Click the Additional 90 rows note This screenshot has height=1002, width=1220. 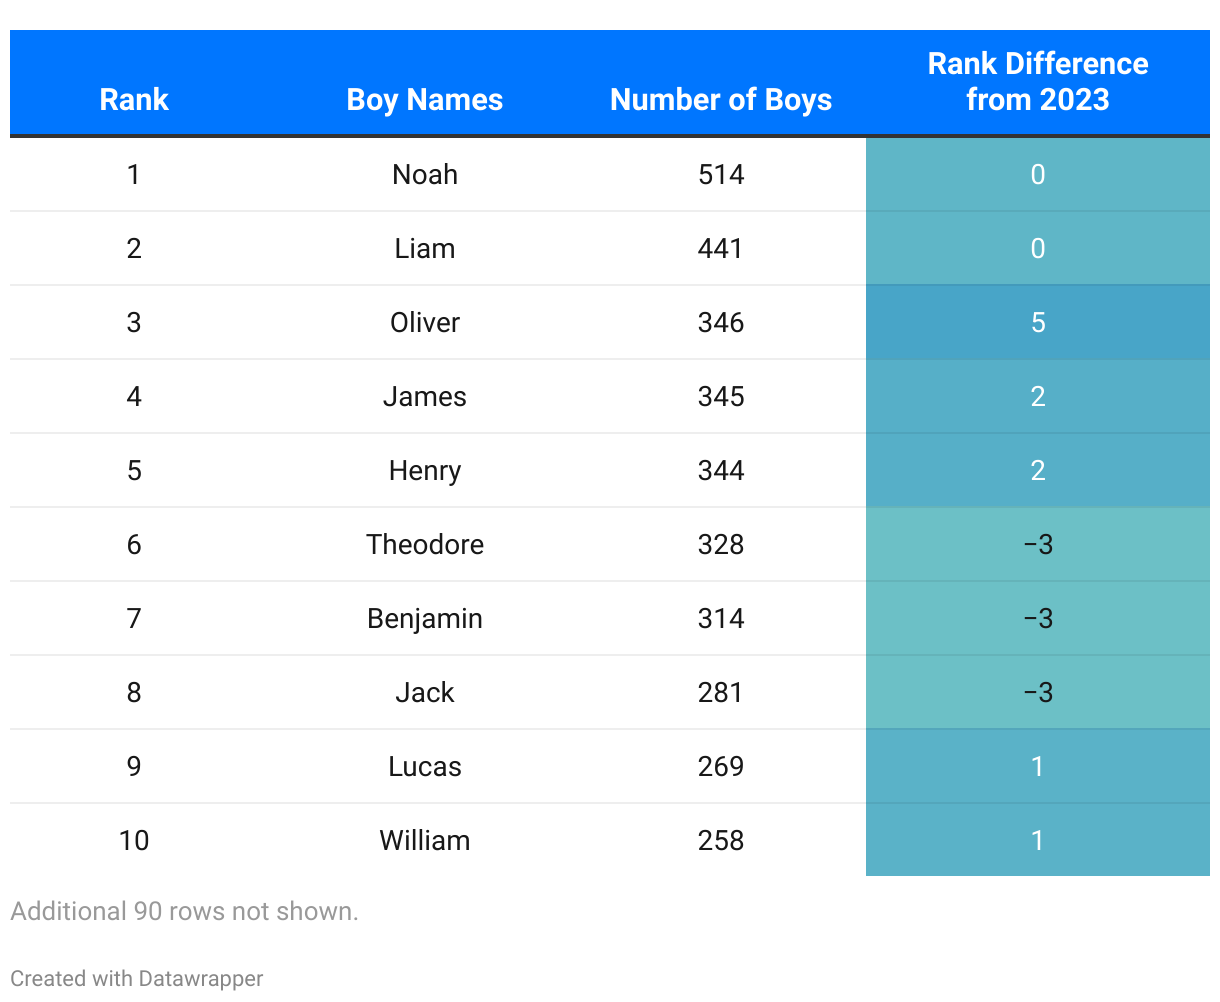point(184,912)
